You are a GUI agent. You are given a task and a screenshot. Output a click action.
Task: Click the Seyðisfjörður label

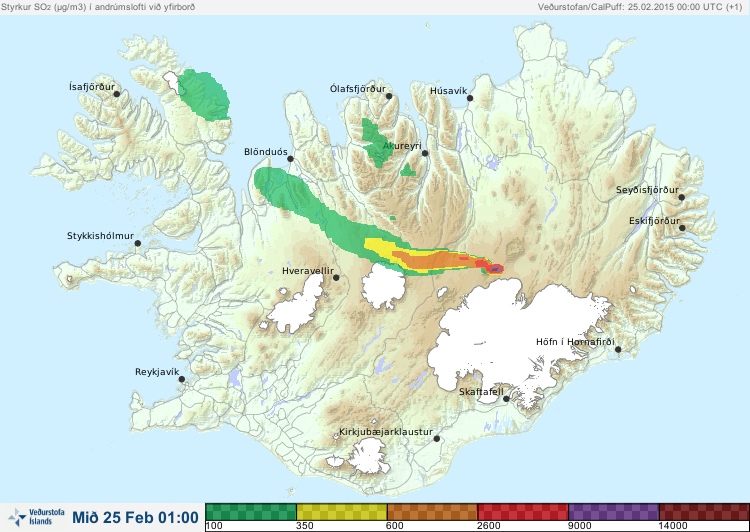tap(647, 190)
